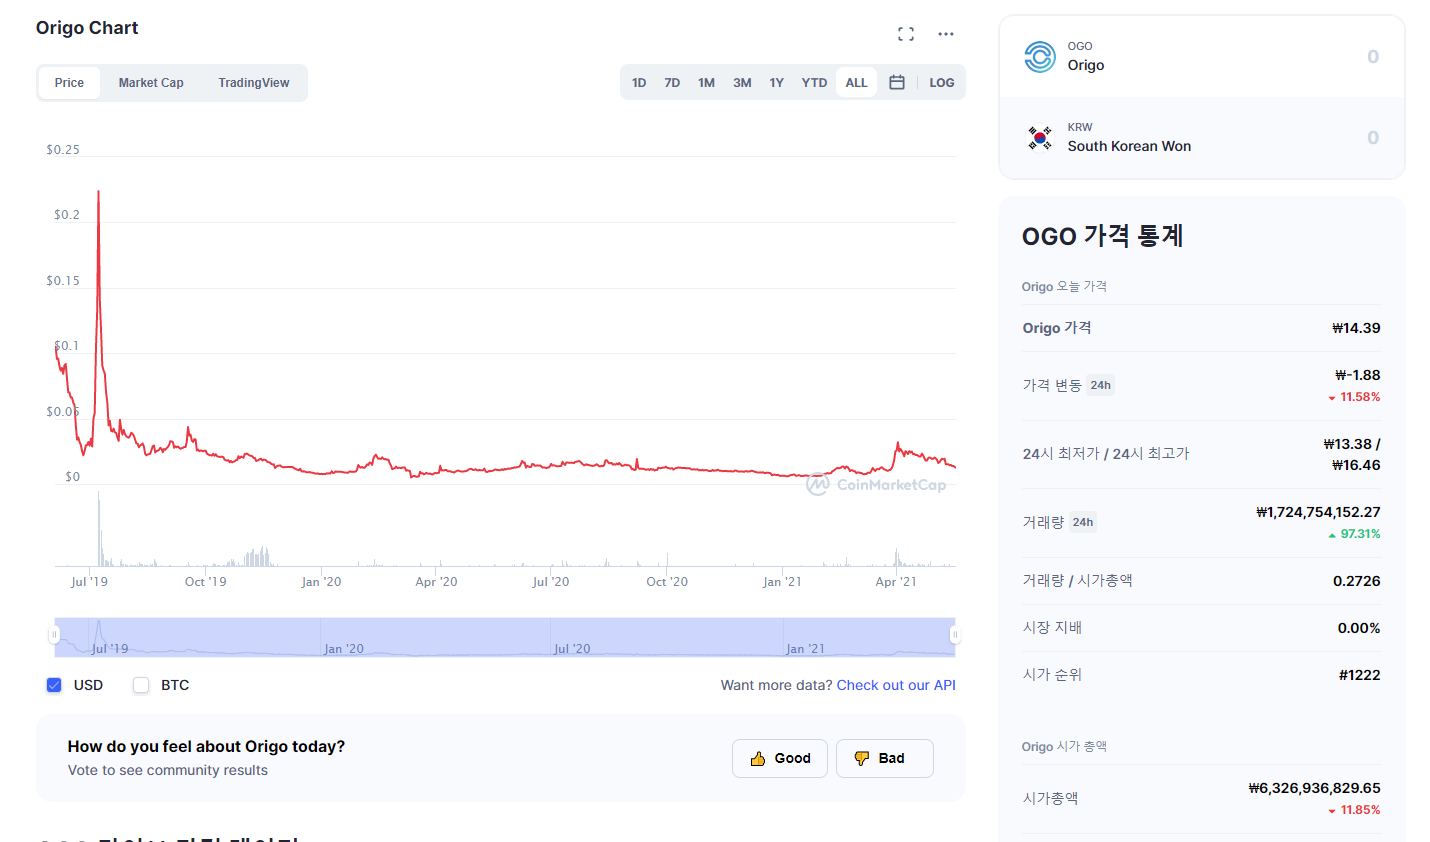This screenshot has width=1430, height=842.
Task: Click the 0.2726 volume ratio value
Action: click(1356, 581)
